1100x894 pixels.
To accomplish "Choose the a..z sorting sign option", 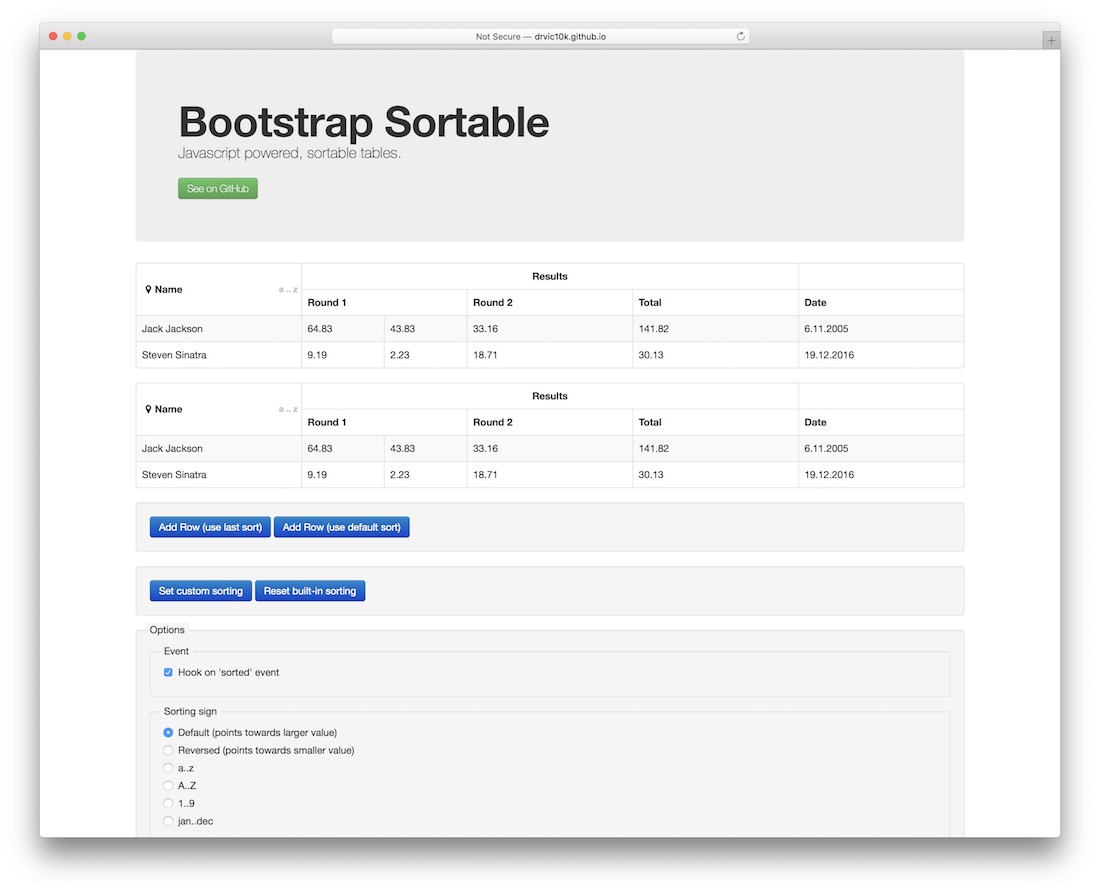I will pos(168,768).
